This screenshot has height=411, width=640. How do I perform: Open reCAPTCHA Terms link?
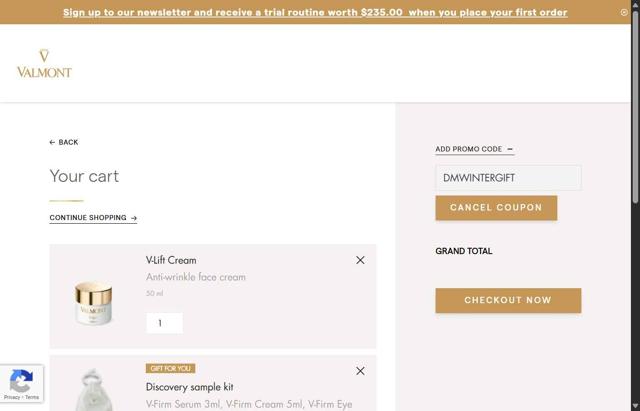32,397
